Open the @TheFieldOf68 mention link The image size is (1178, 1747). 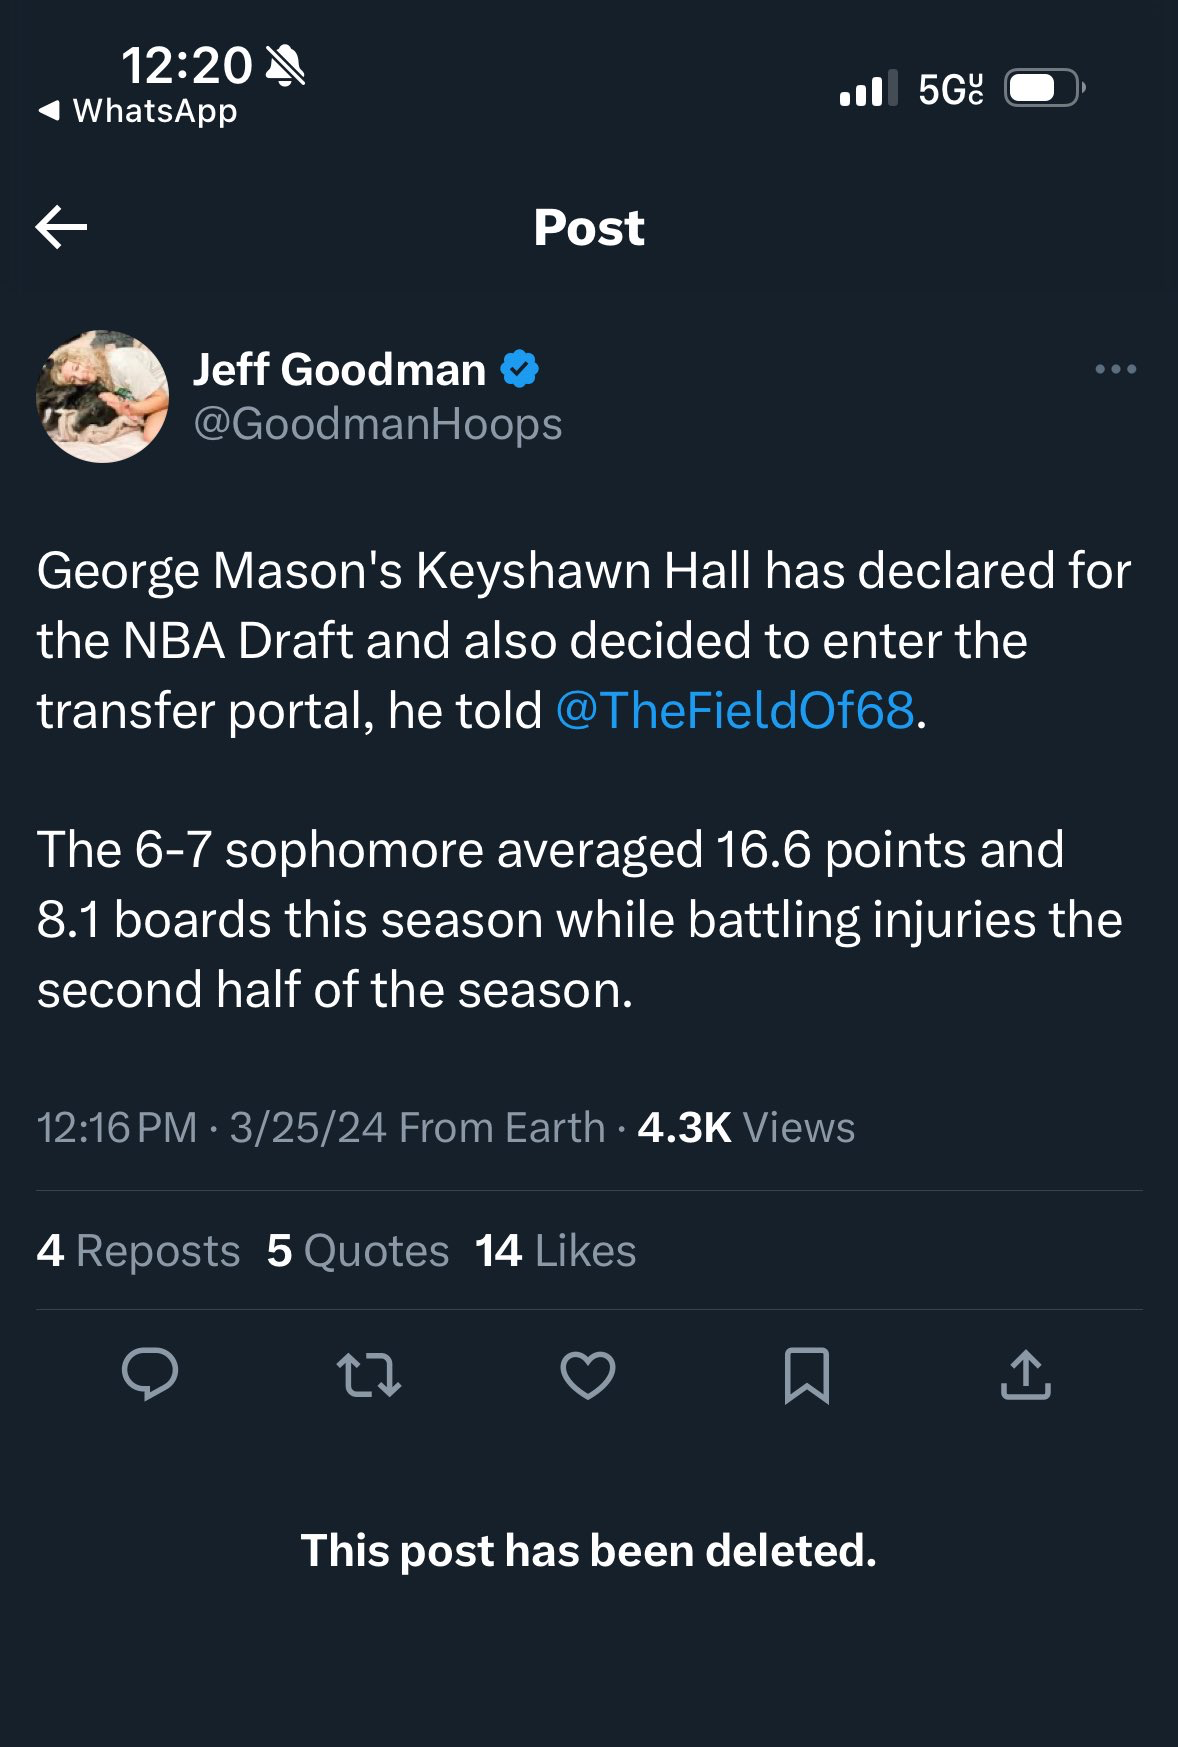735,711
